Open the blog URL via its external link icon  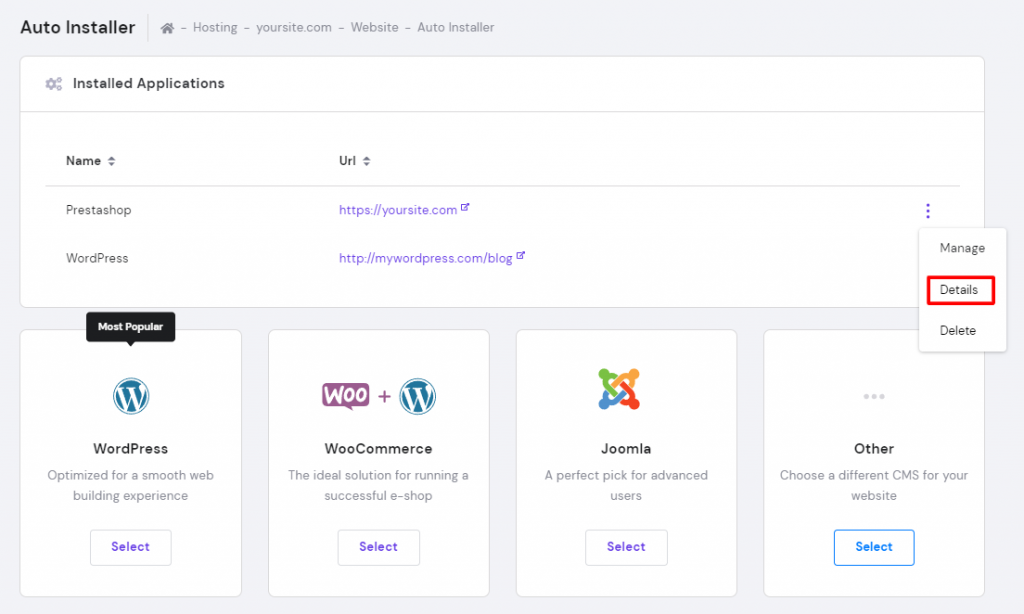pyautogui.click(x=519, y=255)
